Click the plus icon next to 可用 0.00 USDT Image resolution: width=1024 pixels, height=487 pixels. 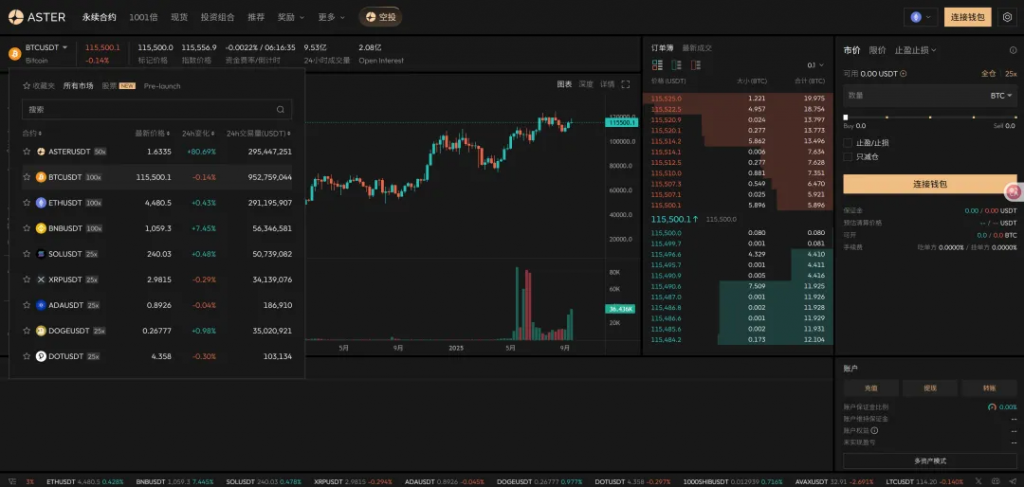coord(903,74)
